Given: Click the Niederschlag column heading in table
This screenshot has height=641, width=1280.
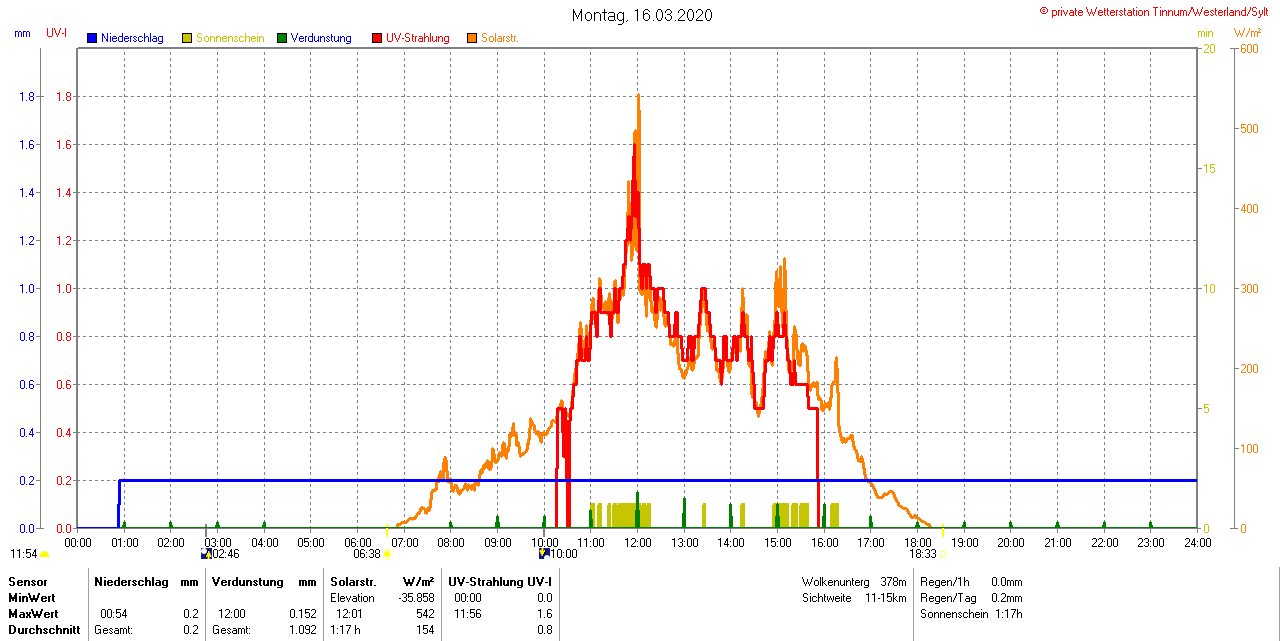Looking at the screenshot, I should pyautogui.click(x=133, y=582).
